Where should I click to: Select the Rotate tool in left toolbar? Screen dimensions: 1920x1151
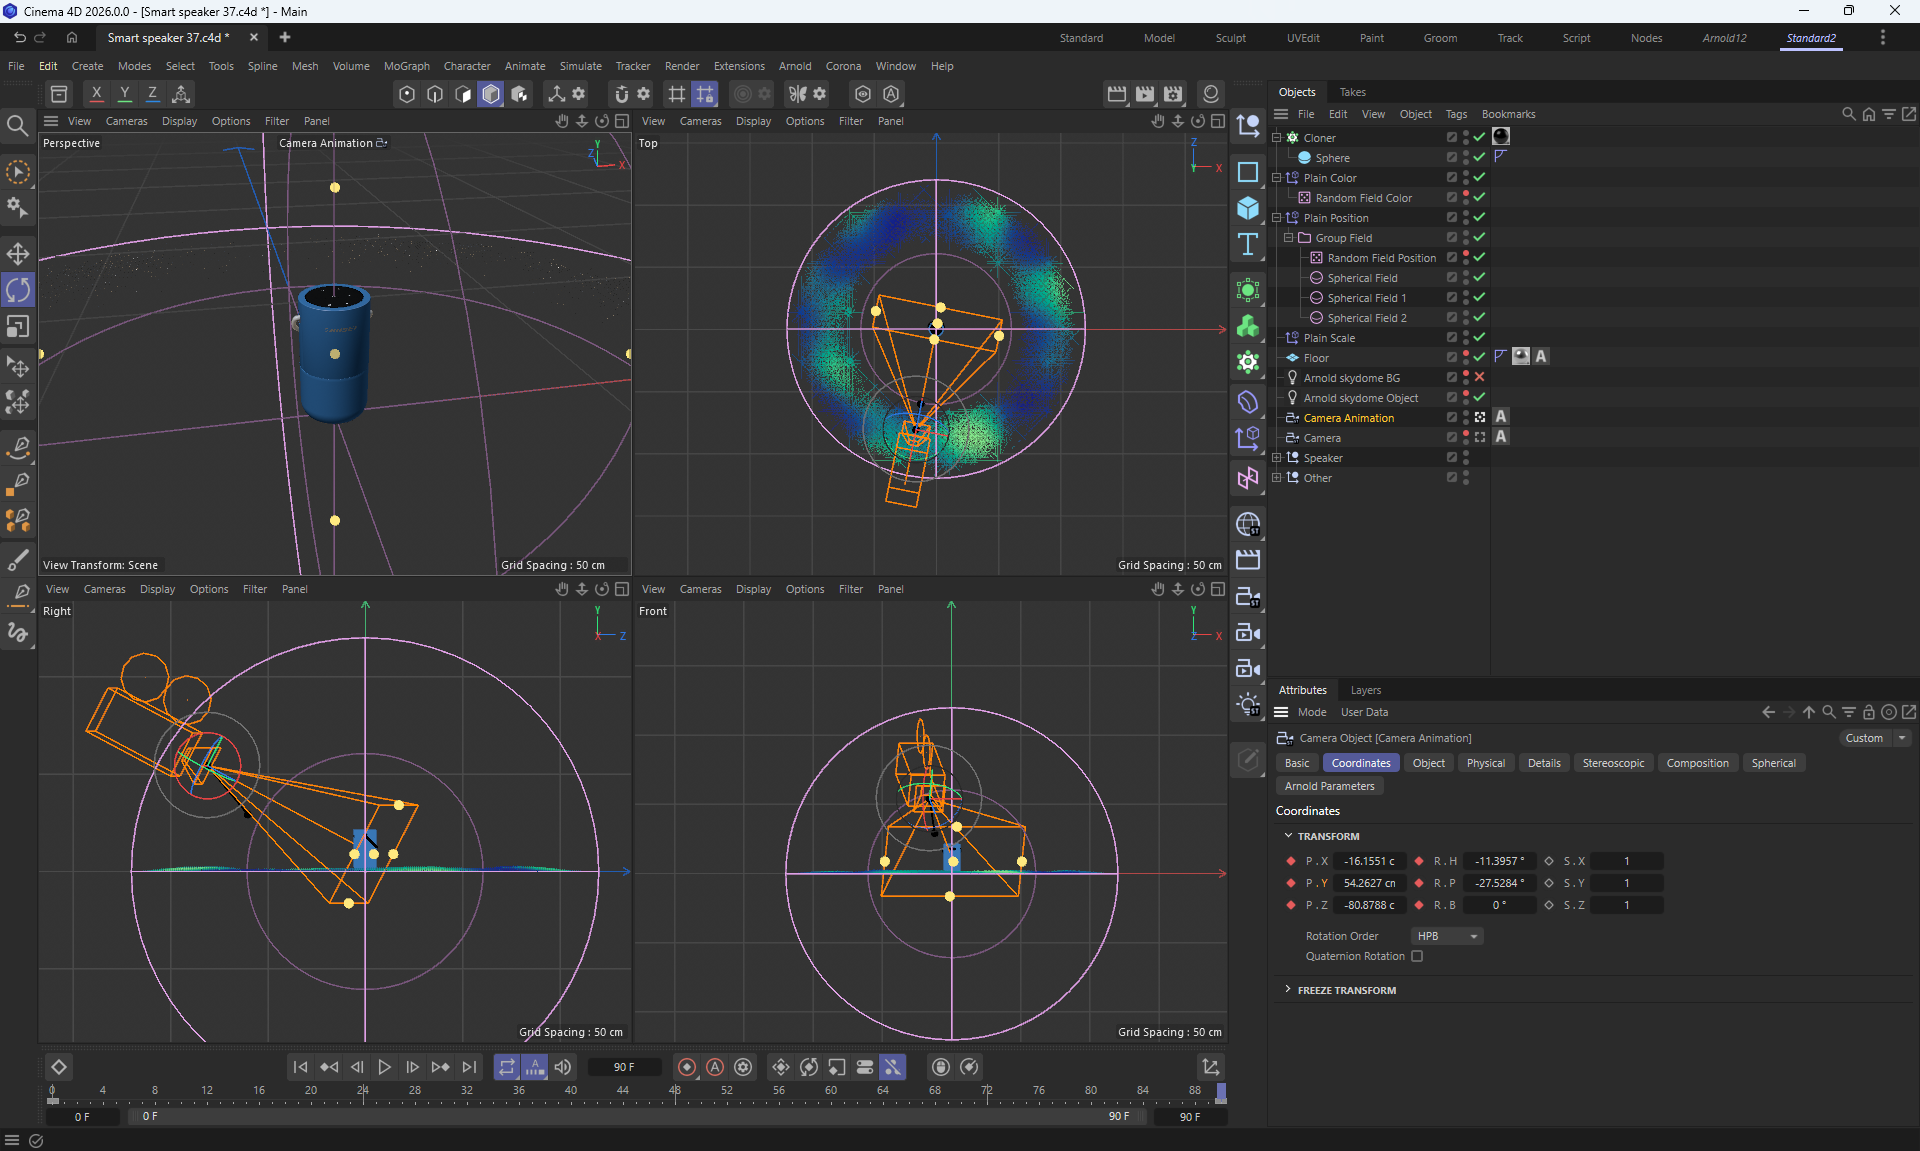pyautogui.click(x=18, y=290)
